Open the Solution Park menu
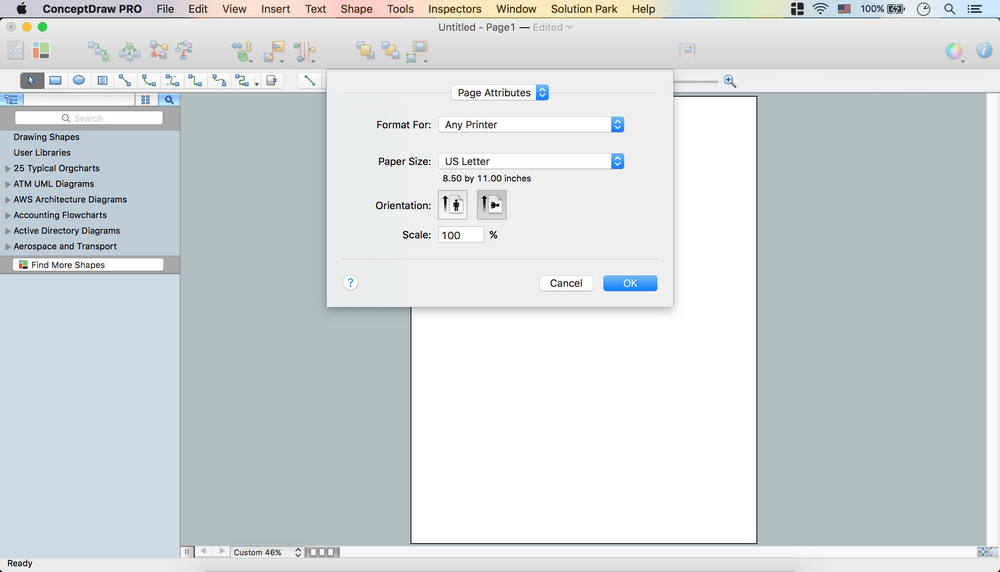Screen dimensions: 1000x572 pos(585,9)
